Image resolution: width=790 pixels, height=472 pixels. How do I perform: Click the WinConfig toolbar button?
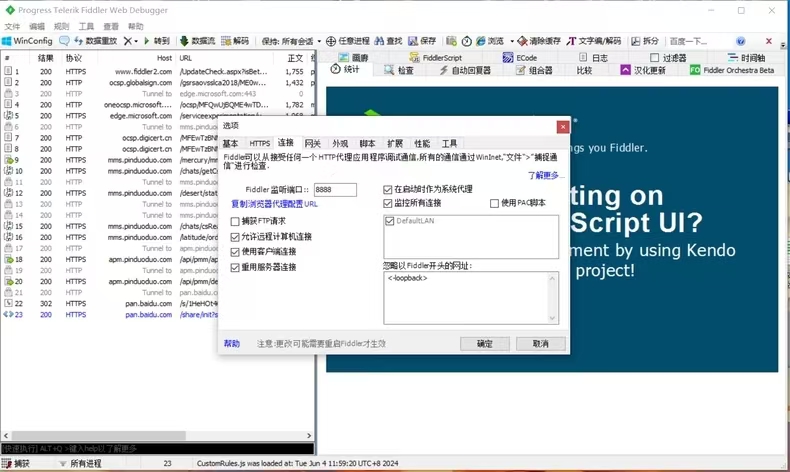coord(27,41)
